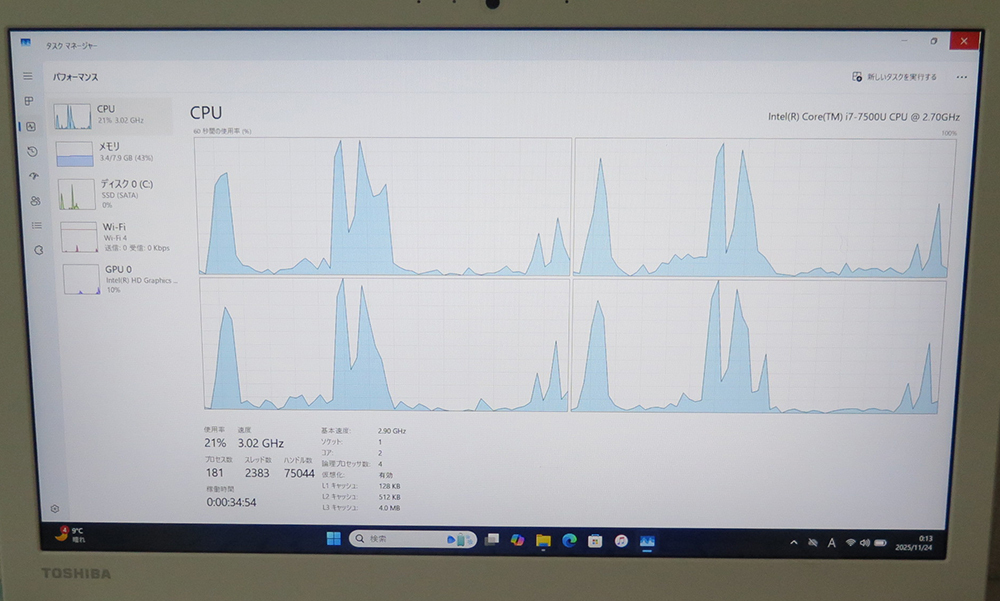Image resolution: width=1000 pixels, height=601 pixels.
Task: Click the process count 181
Action: click(x=214, y=473)
